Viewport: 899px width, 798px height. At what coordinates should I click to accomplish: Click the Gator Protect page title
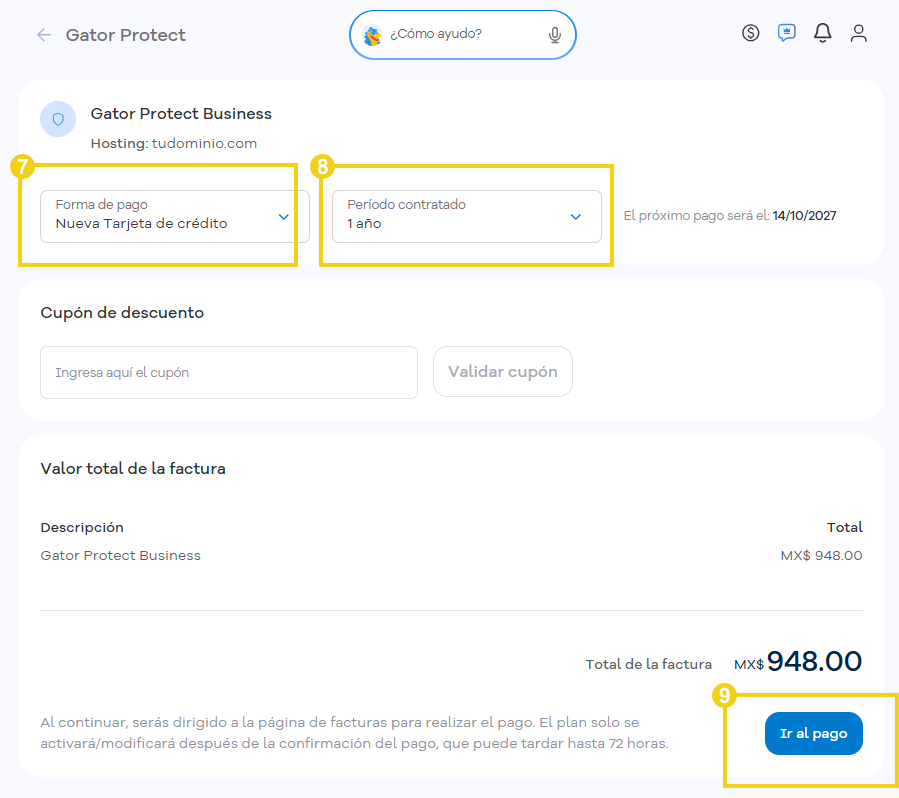(126, 35)
